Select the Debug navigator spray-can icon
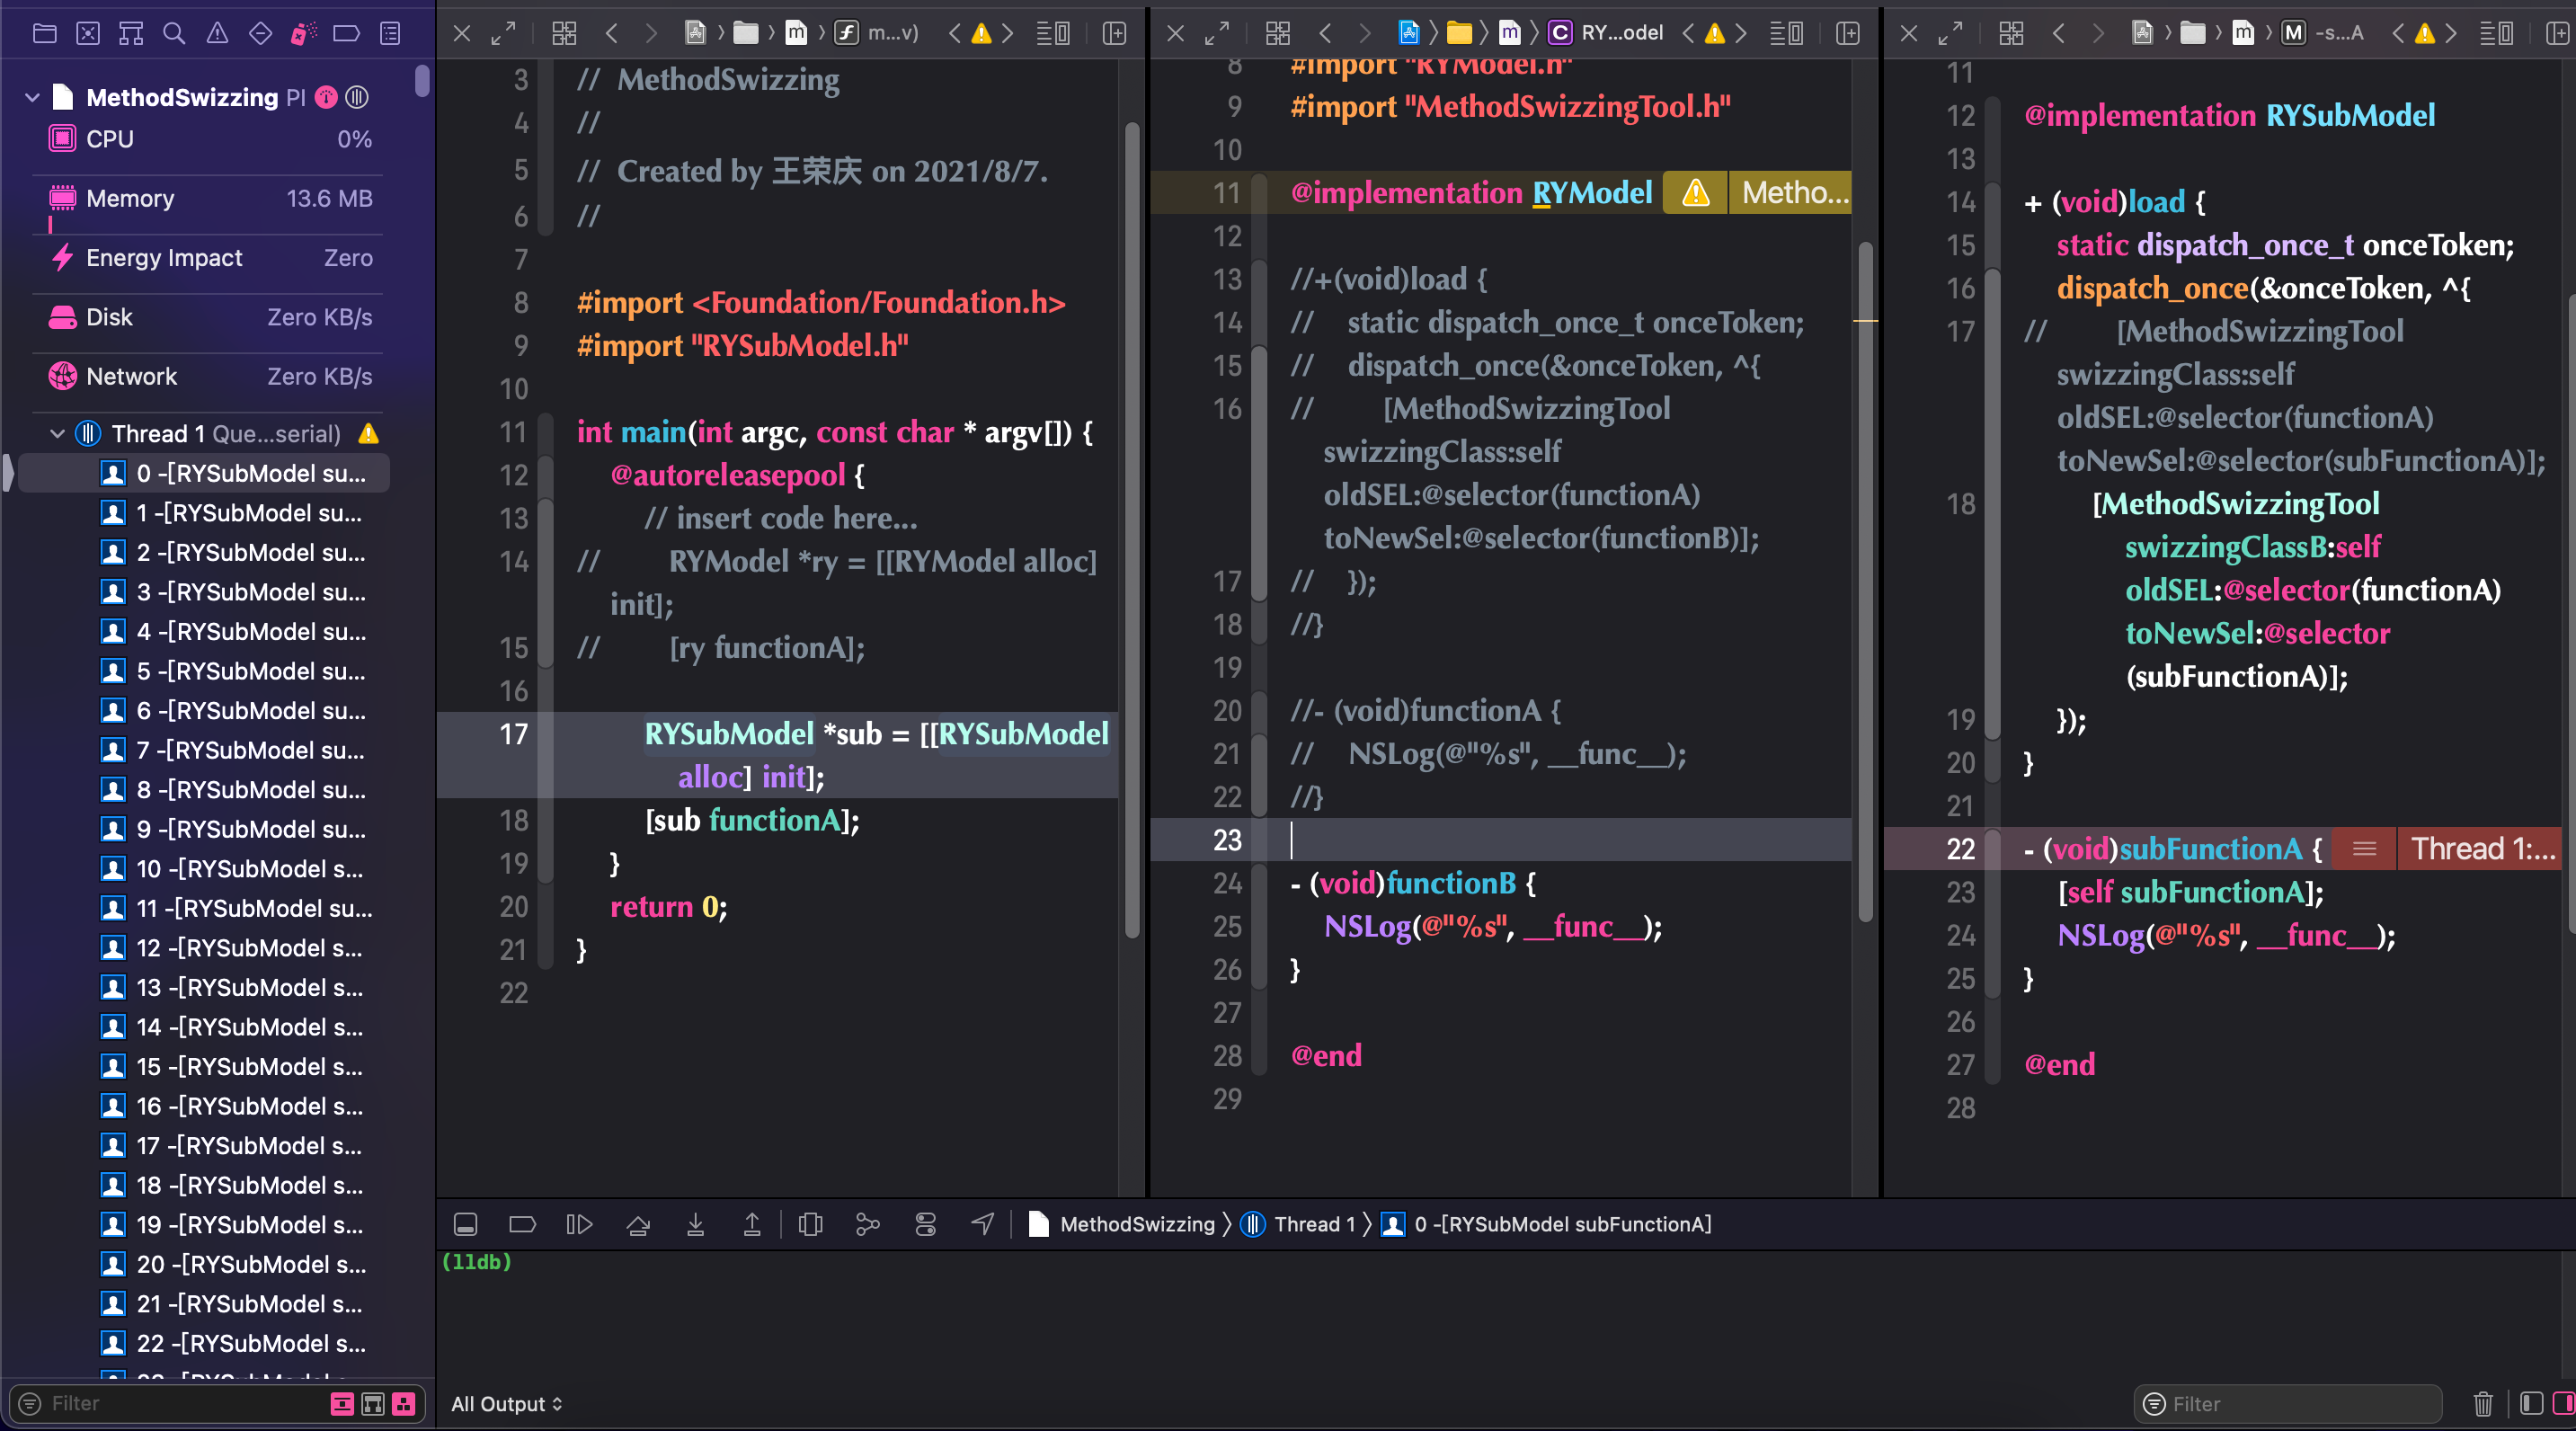The height and width of the screenshot is (1431, 2576). coord(303,34)
